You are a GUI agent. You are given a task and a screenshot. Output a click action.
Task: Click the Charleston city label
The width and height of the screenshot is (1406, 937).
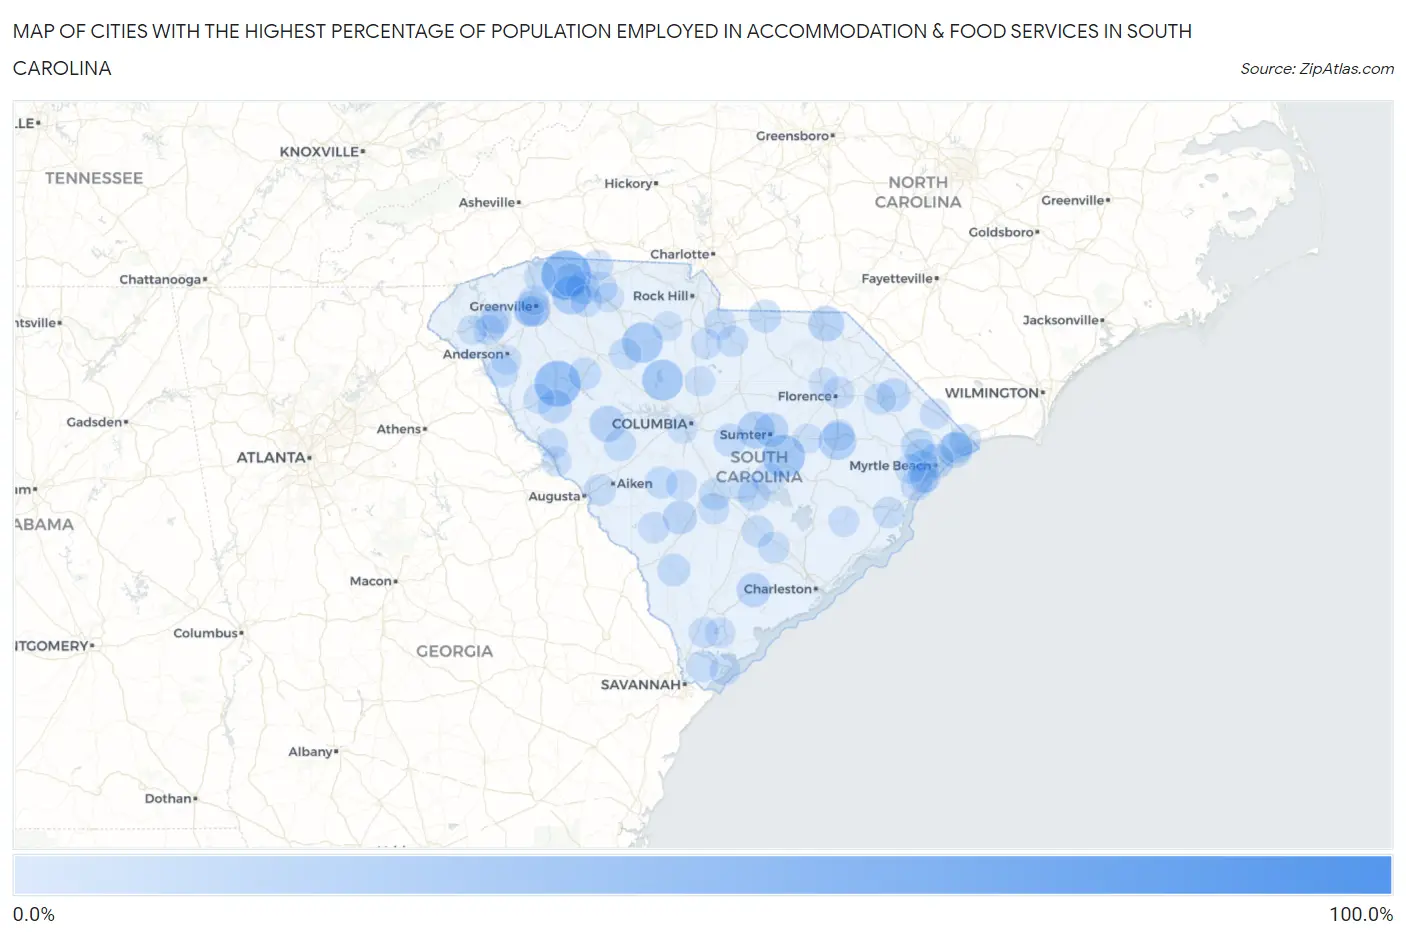tap(780, 589)
